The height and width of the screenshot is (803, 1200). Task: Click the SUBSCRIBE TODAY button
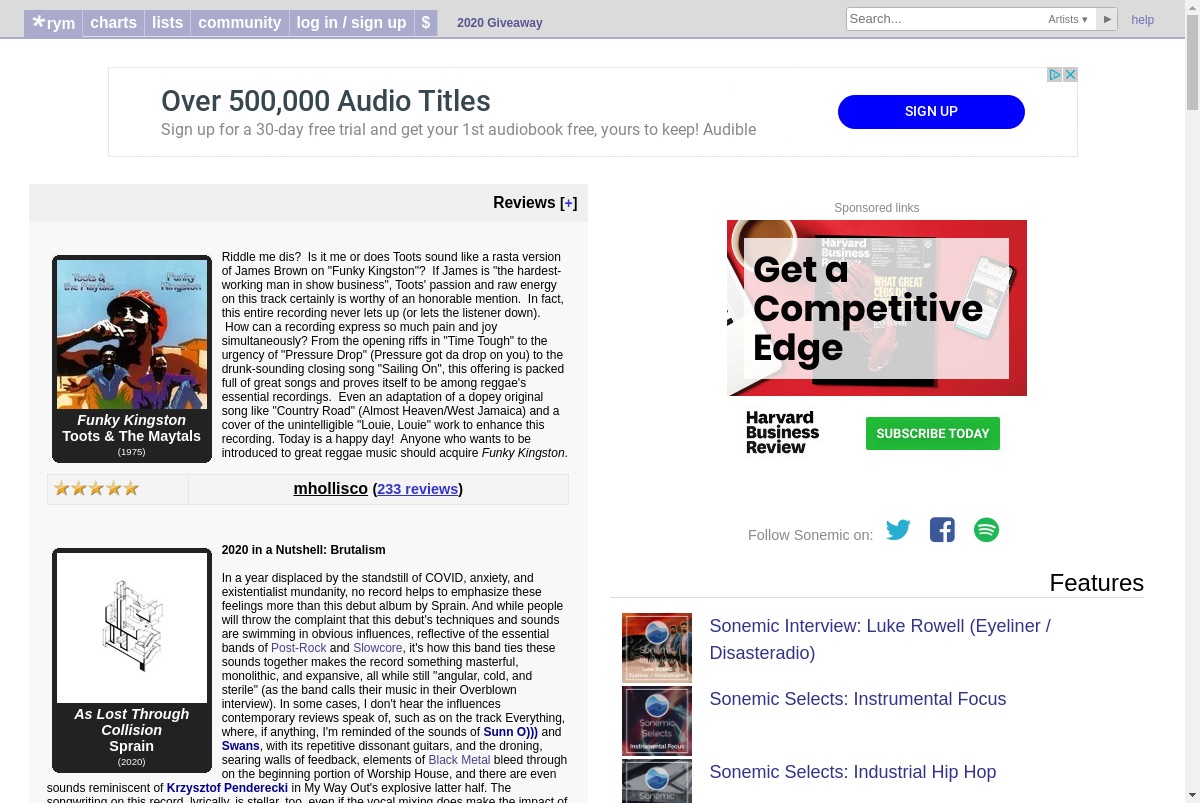click(933, 434)
